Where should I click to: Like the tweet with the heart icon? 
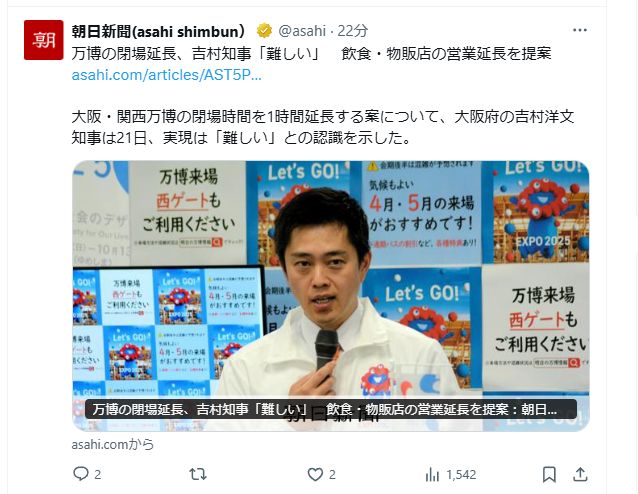pos(315,474)
